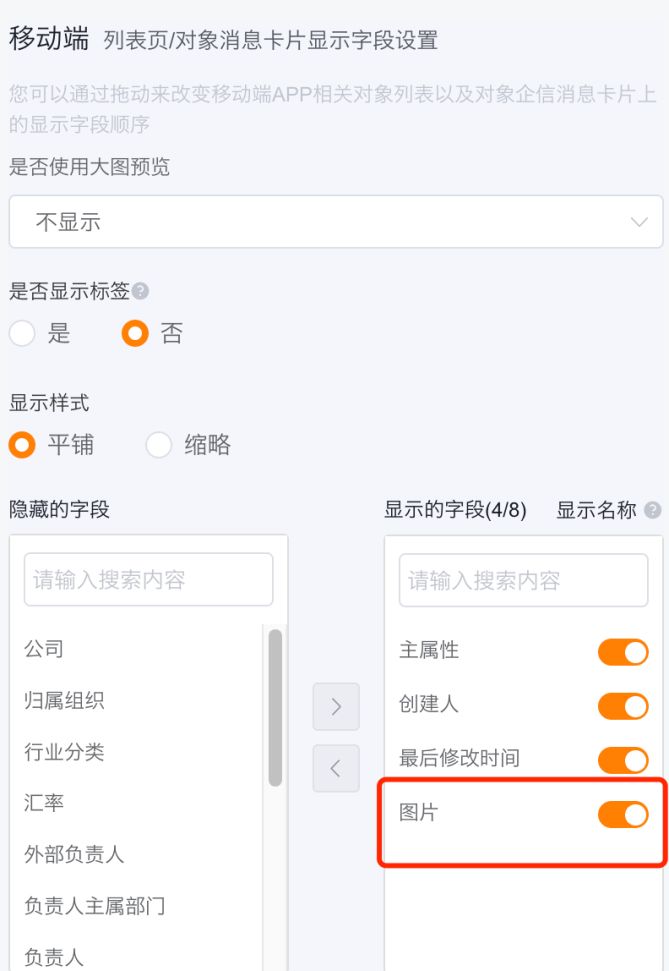This screenshot has width=669, height=971.
Task: Select 行业分类 in the hidden fields list
Action: click(x=64, y=752)
